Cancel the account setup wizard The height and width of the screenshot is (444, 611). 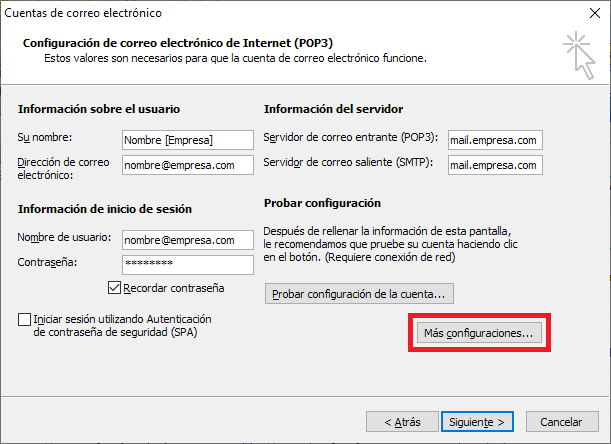(562, 422)
